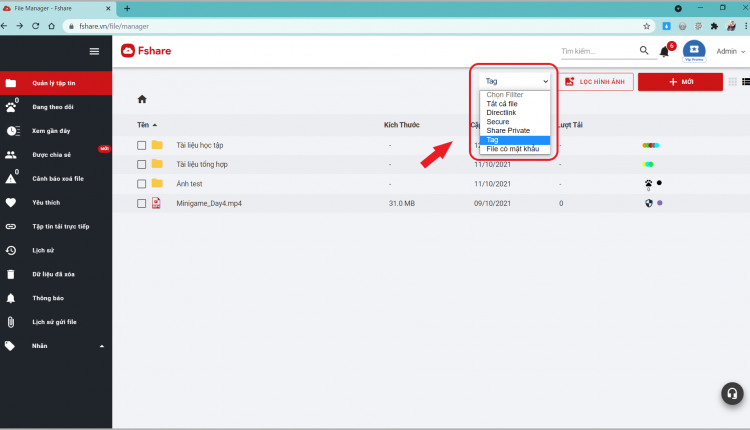Click the browser address bar URL
750x430 pixels.
click(114, 26)
